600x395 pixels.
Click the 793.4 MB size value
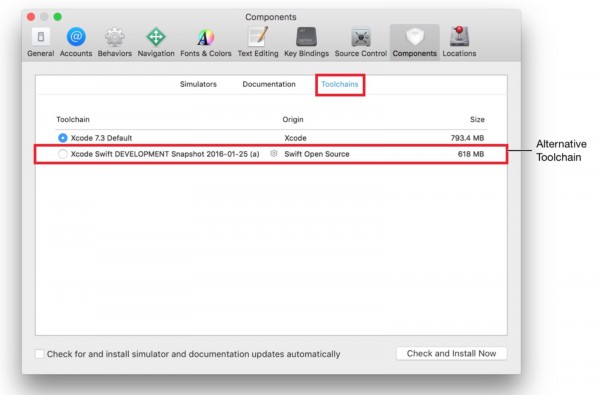pyautogui.click(x=467, y=138)
